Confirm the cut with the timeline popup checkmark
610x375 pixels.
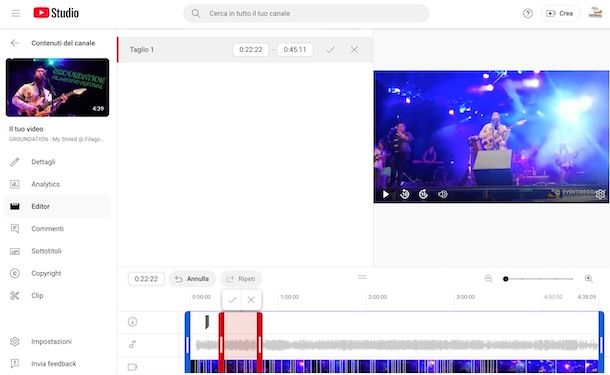232,300
